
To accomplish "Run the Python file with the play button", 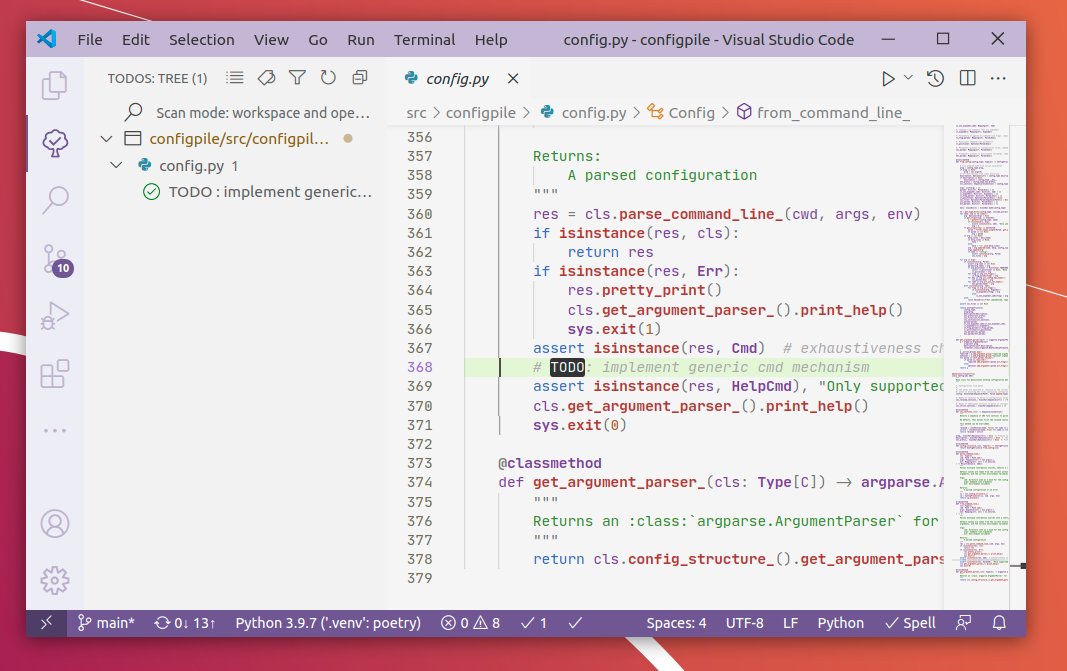I will point(888,77).
